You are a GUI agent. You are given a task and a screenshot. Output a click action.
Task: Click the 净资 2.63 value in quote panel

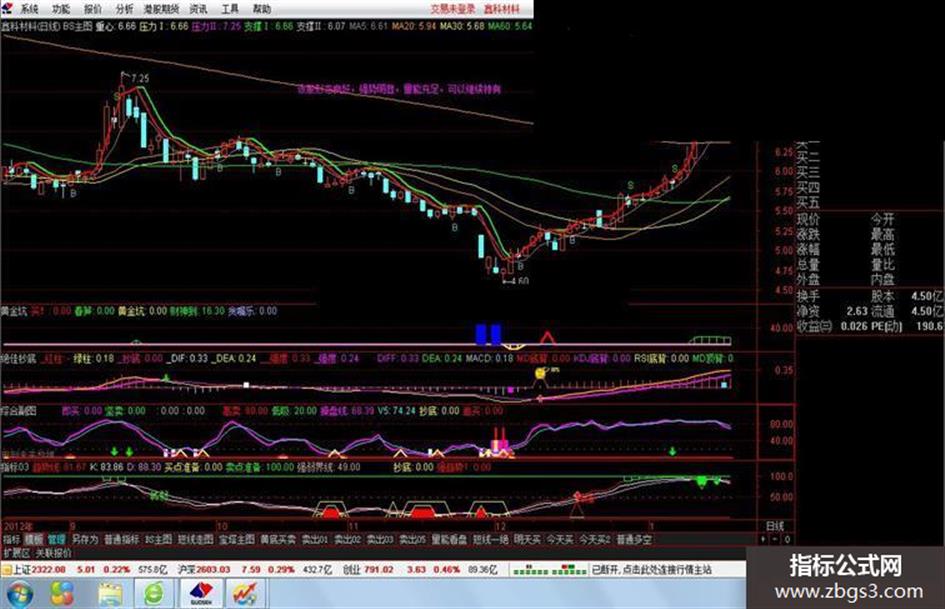tap(856, 311)
